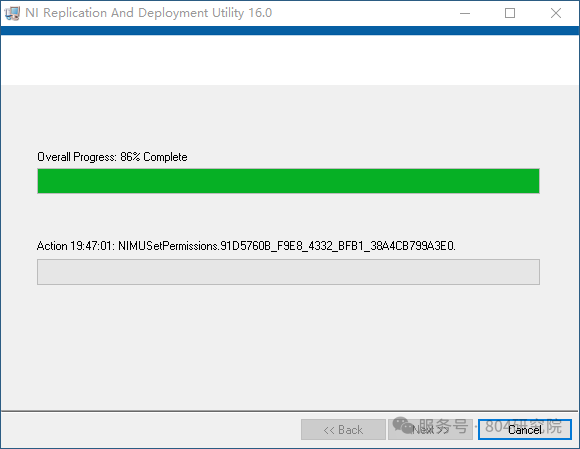Click the green Overall Progress bar
The image size is (580, 449).
click(288, 181)
